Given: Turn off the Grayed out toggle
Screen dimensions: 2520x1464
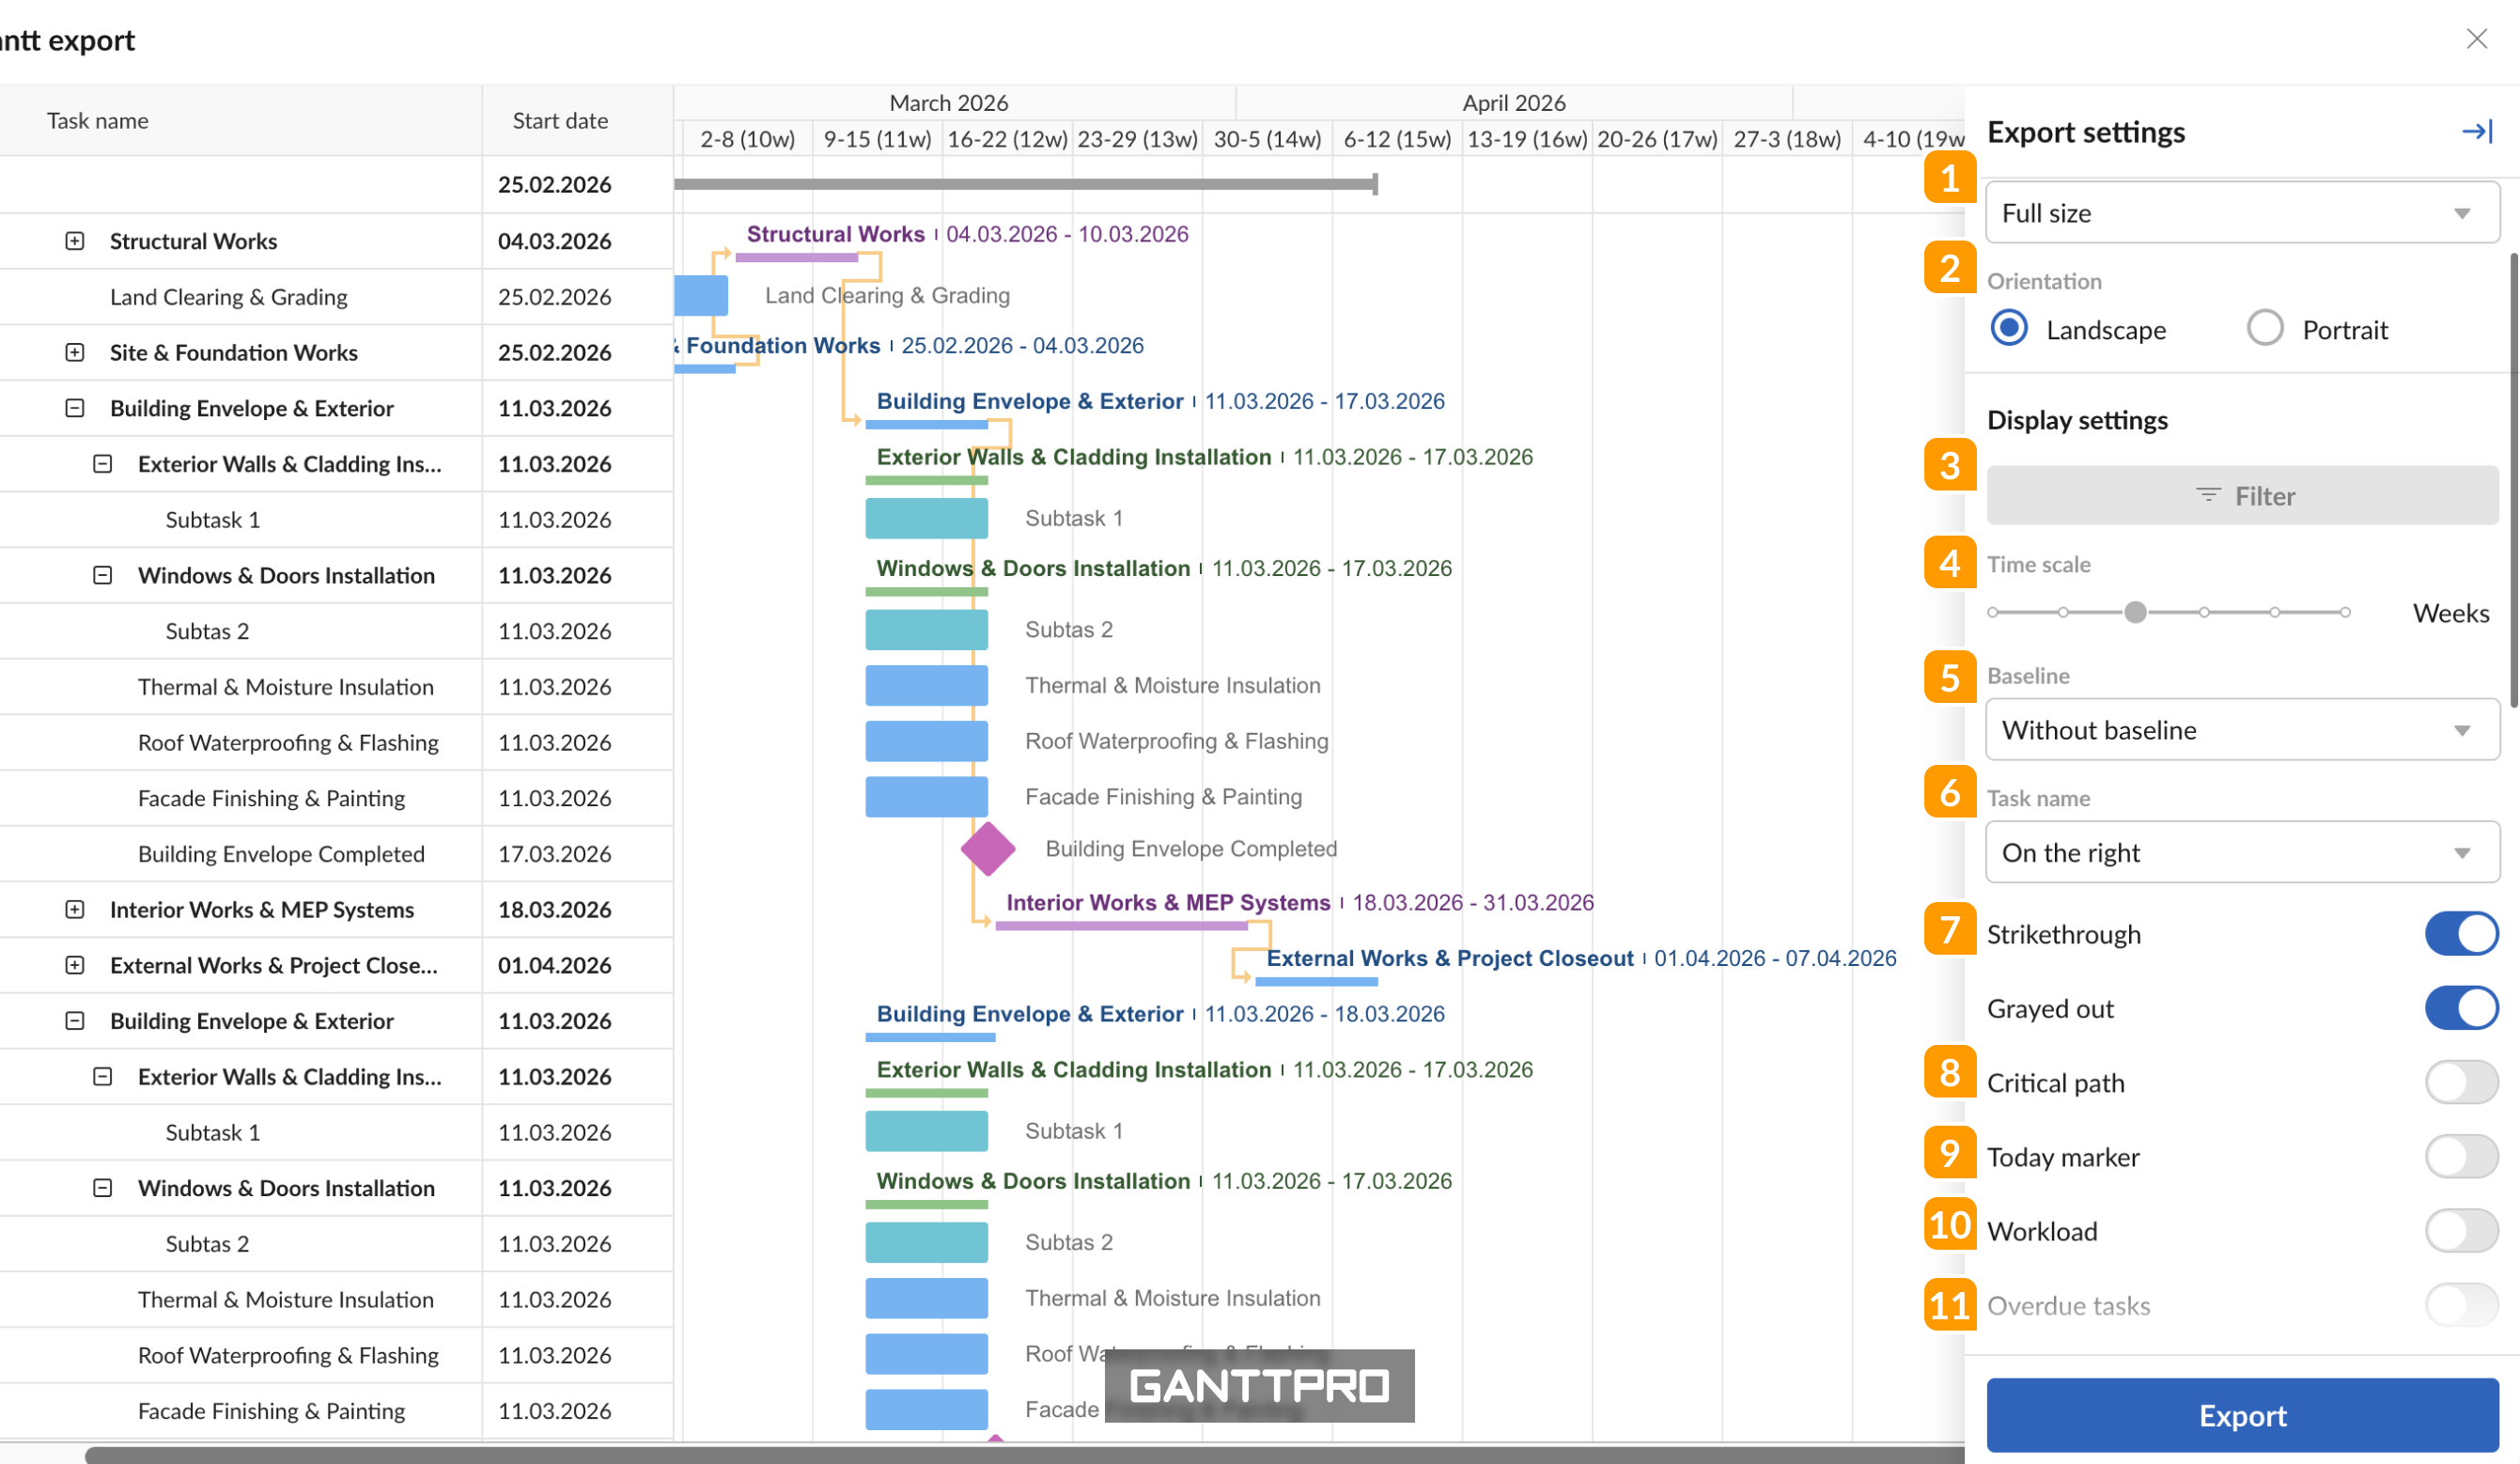Looking at the screenshot, I should coord(2460,1008).
